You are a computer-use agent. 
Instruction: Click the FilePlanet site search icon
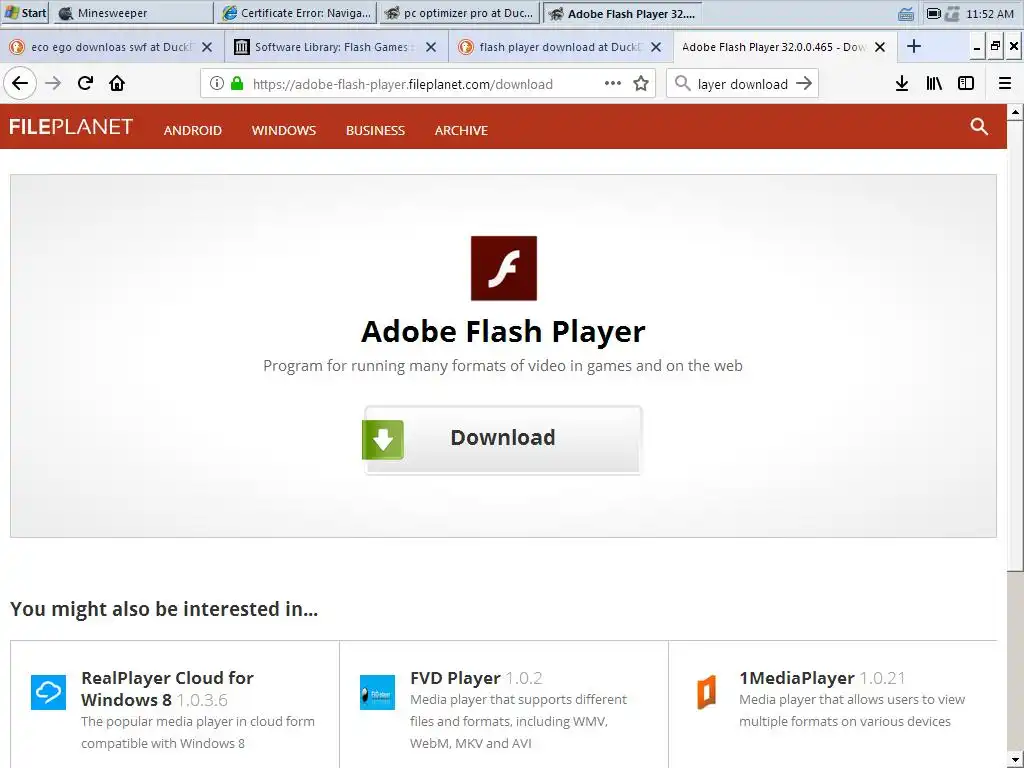coord(979,127)
